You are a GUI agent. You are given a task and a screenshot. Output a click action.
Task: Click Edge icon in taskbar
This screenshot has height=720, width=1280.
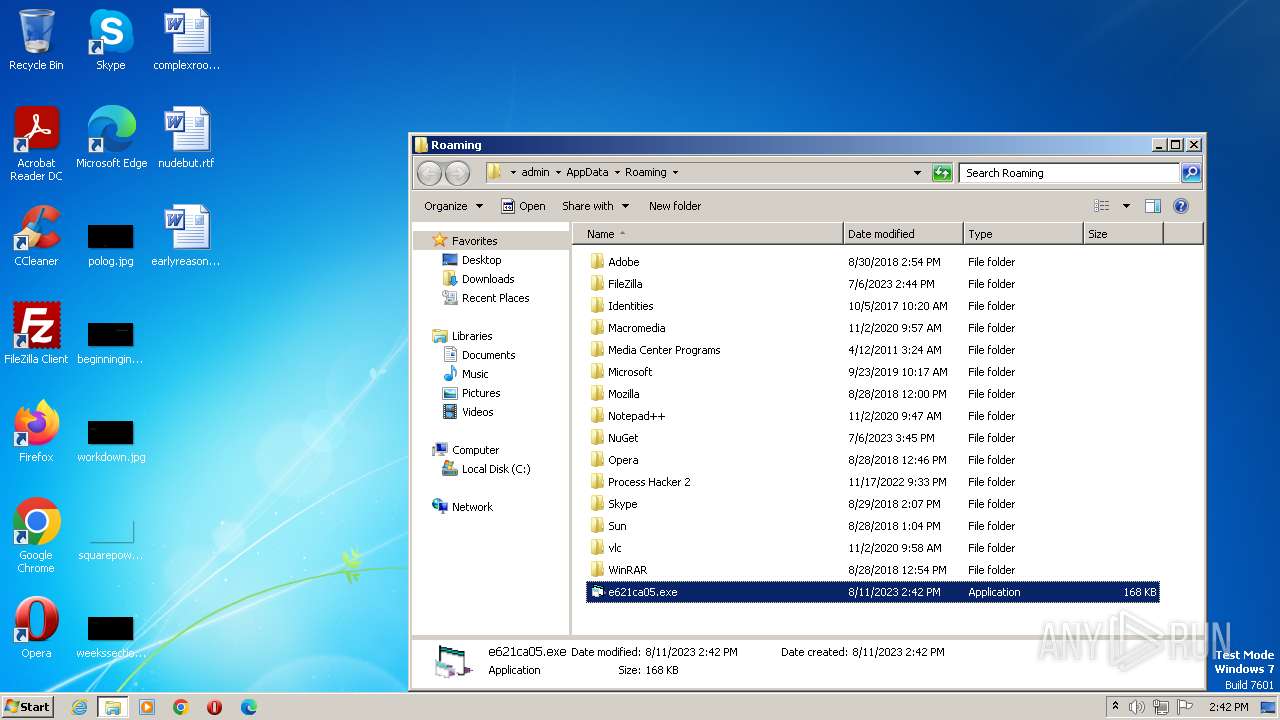tap(249, 707)
